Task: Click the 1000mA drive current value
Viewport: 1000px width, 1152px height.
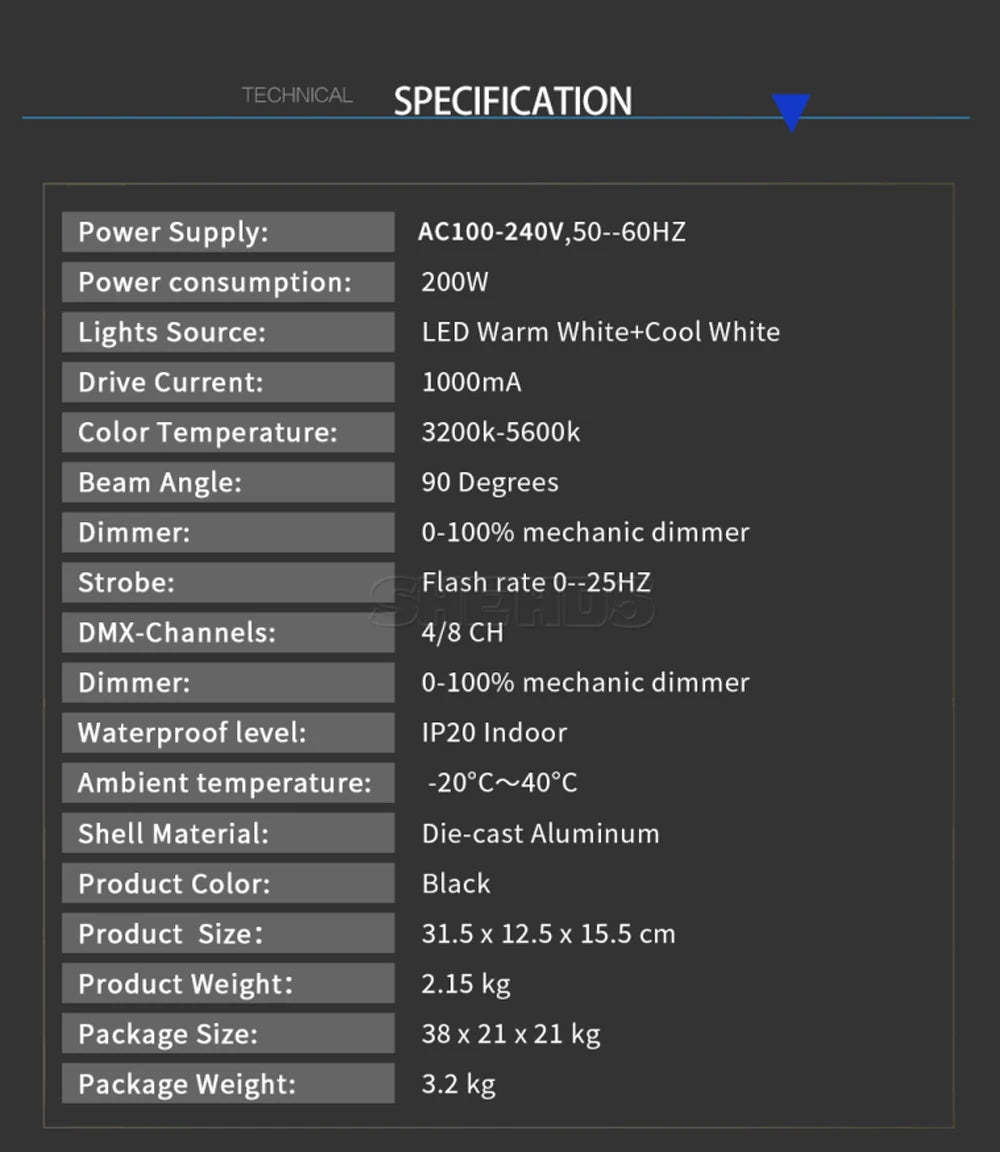Action: 472,382
